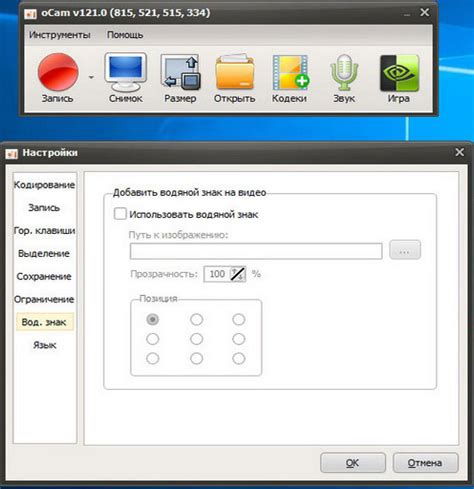Screen dimensions: 474x489
Task: Choose the center watermark position radio
Action: [196, 339]
